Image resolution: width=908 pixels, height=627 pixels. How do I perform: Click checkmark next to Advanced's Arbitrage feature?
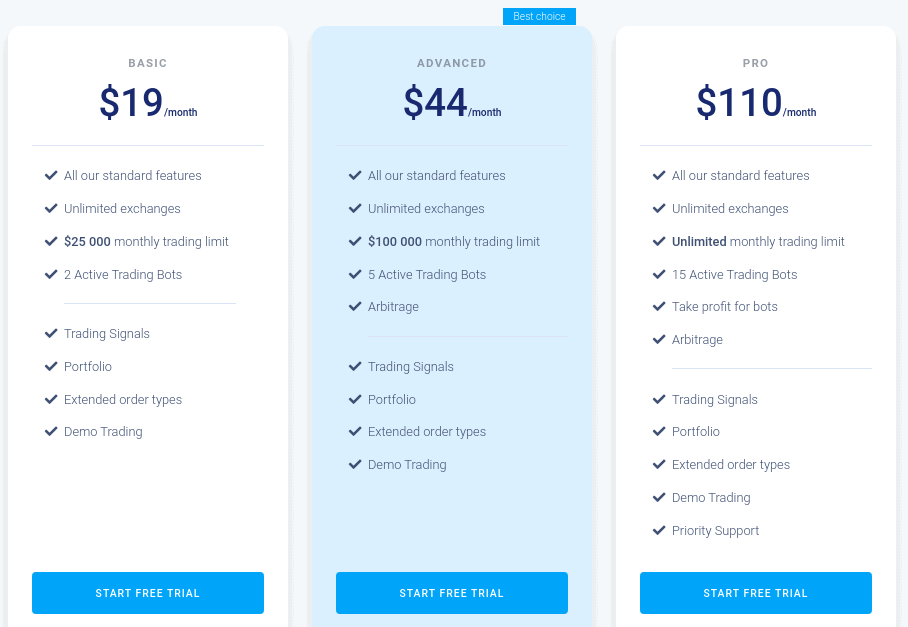point(355,306)
